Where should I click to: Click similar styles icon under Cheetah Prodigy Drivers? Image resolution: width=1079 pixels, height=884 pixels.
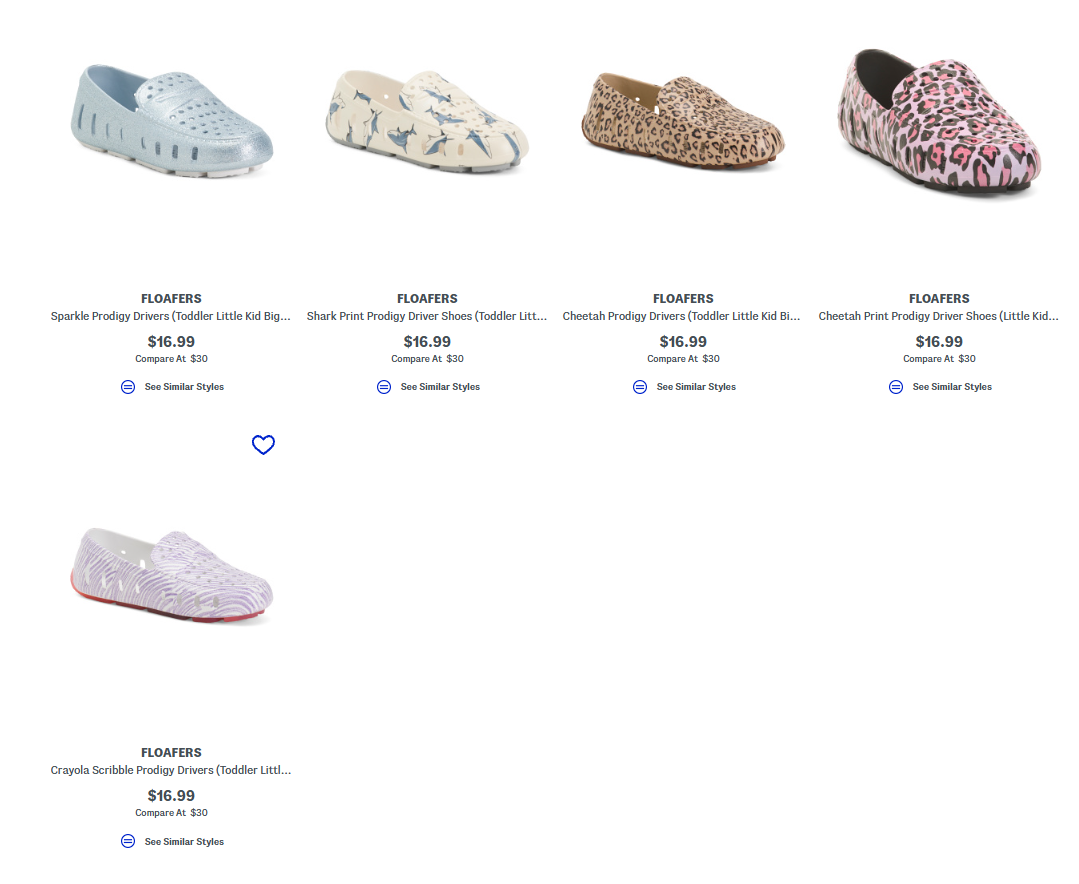[x=640, y=387]
